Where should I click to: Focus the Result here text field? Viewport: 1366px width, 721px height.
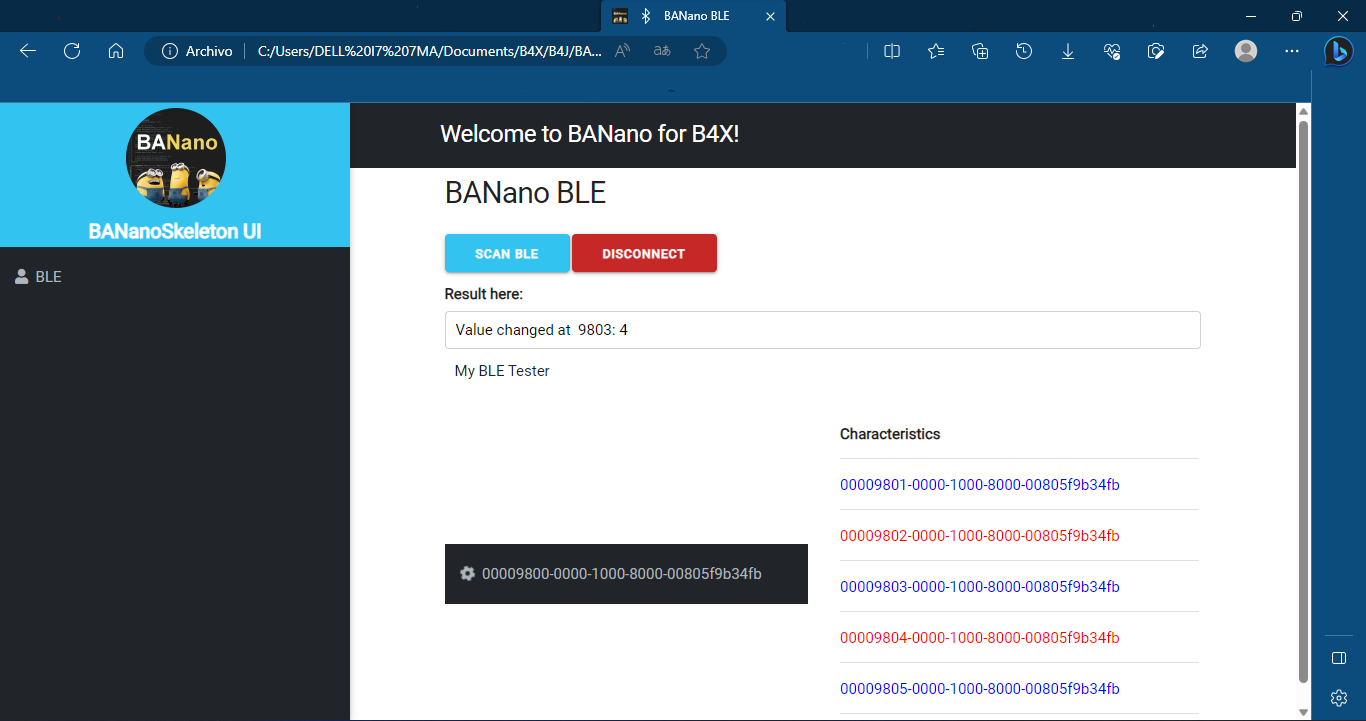click(x=822, y=330)
